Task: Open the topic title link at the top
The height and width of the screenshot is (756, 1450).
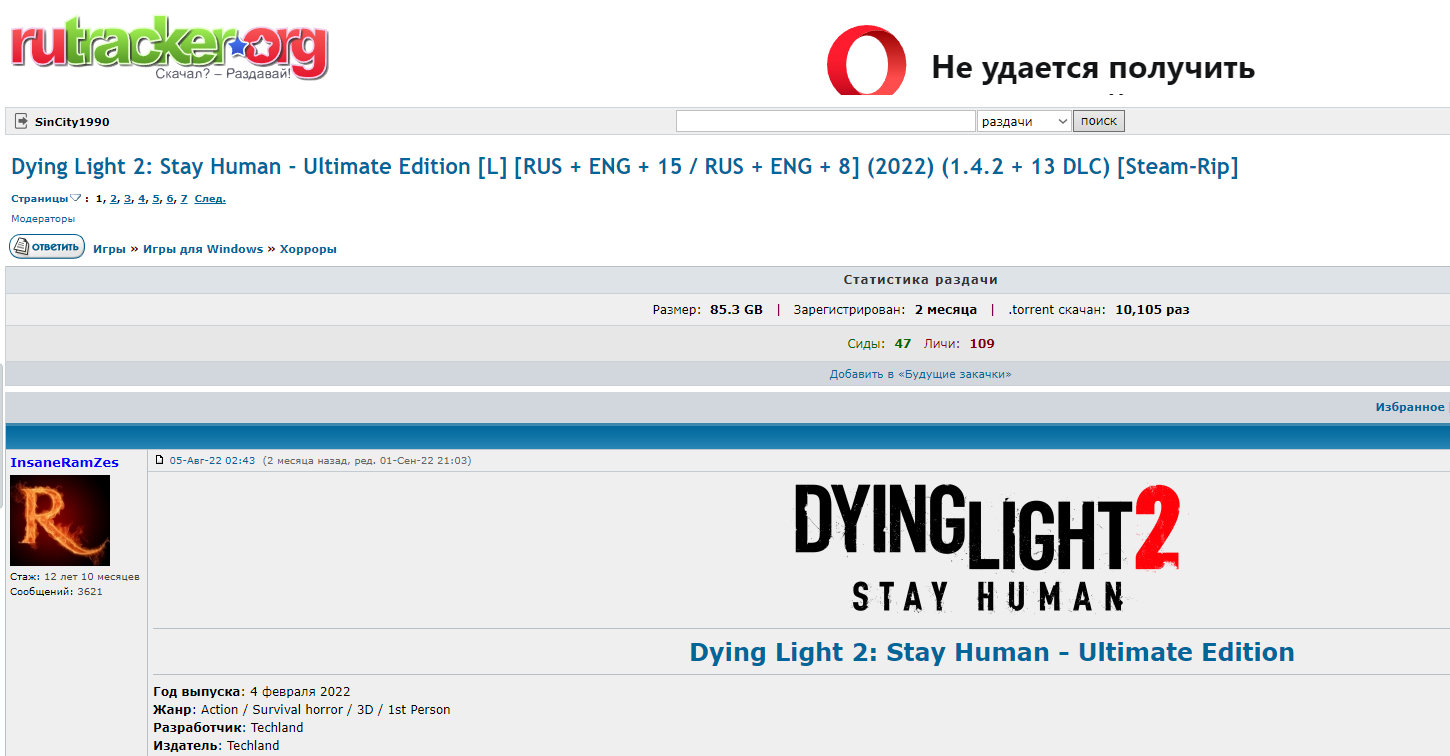Action: click(624, 167)
